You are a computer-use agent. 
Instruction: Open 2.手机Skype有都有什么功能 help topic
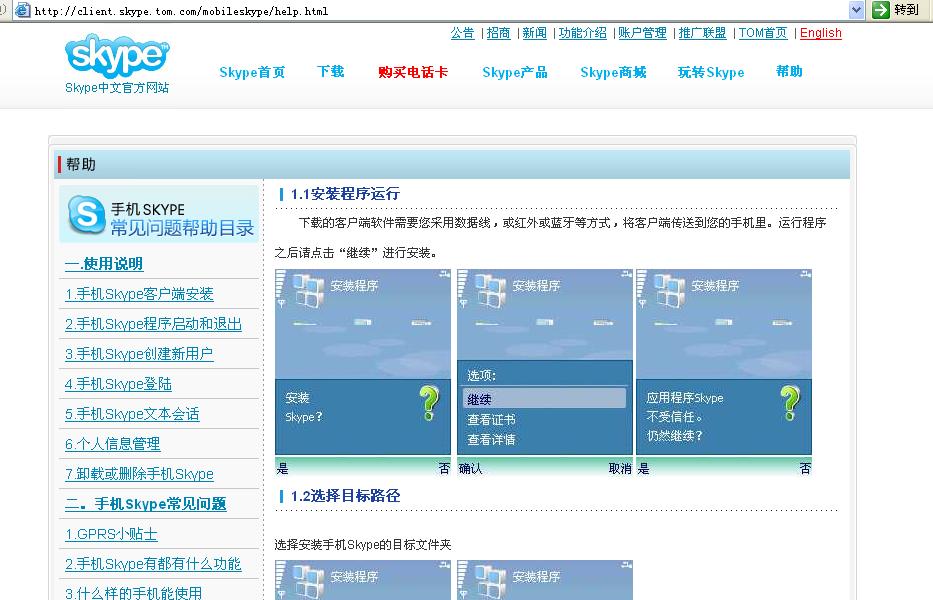click(x=153, y=564)
